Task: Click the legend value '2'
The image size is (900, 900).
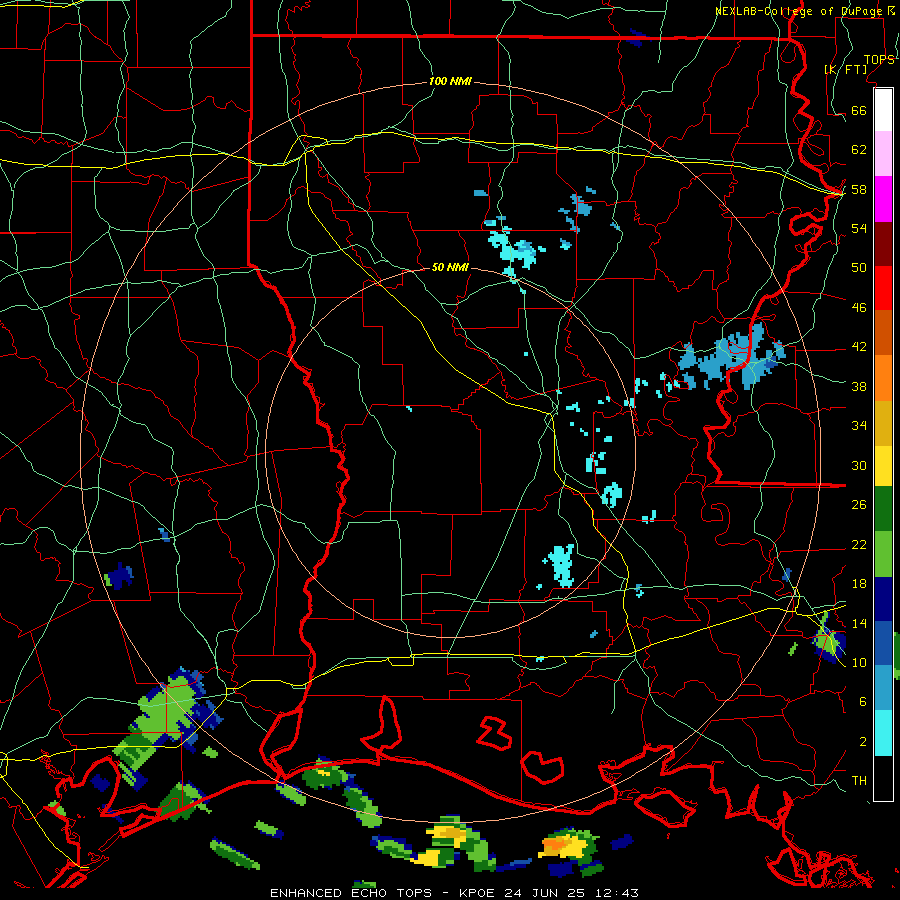Action: coord(863,742)
